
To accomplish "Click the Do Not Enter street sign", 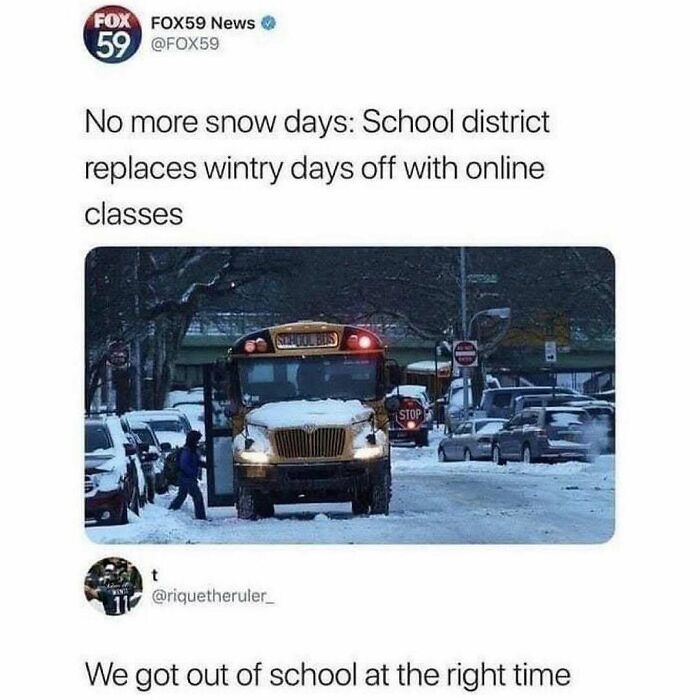I will (x=465, y=354).
